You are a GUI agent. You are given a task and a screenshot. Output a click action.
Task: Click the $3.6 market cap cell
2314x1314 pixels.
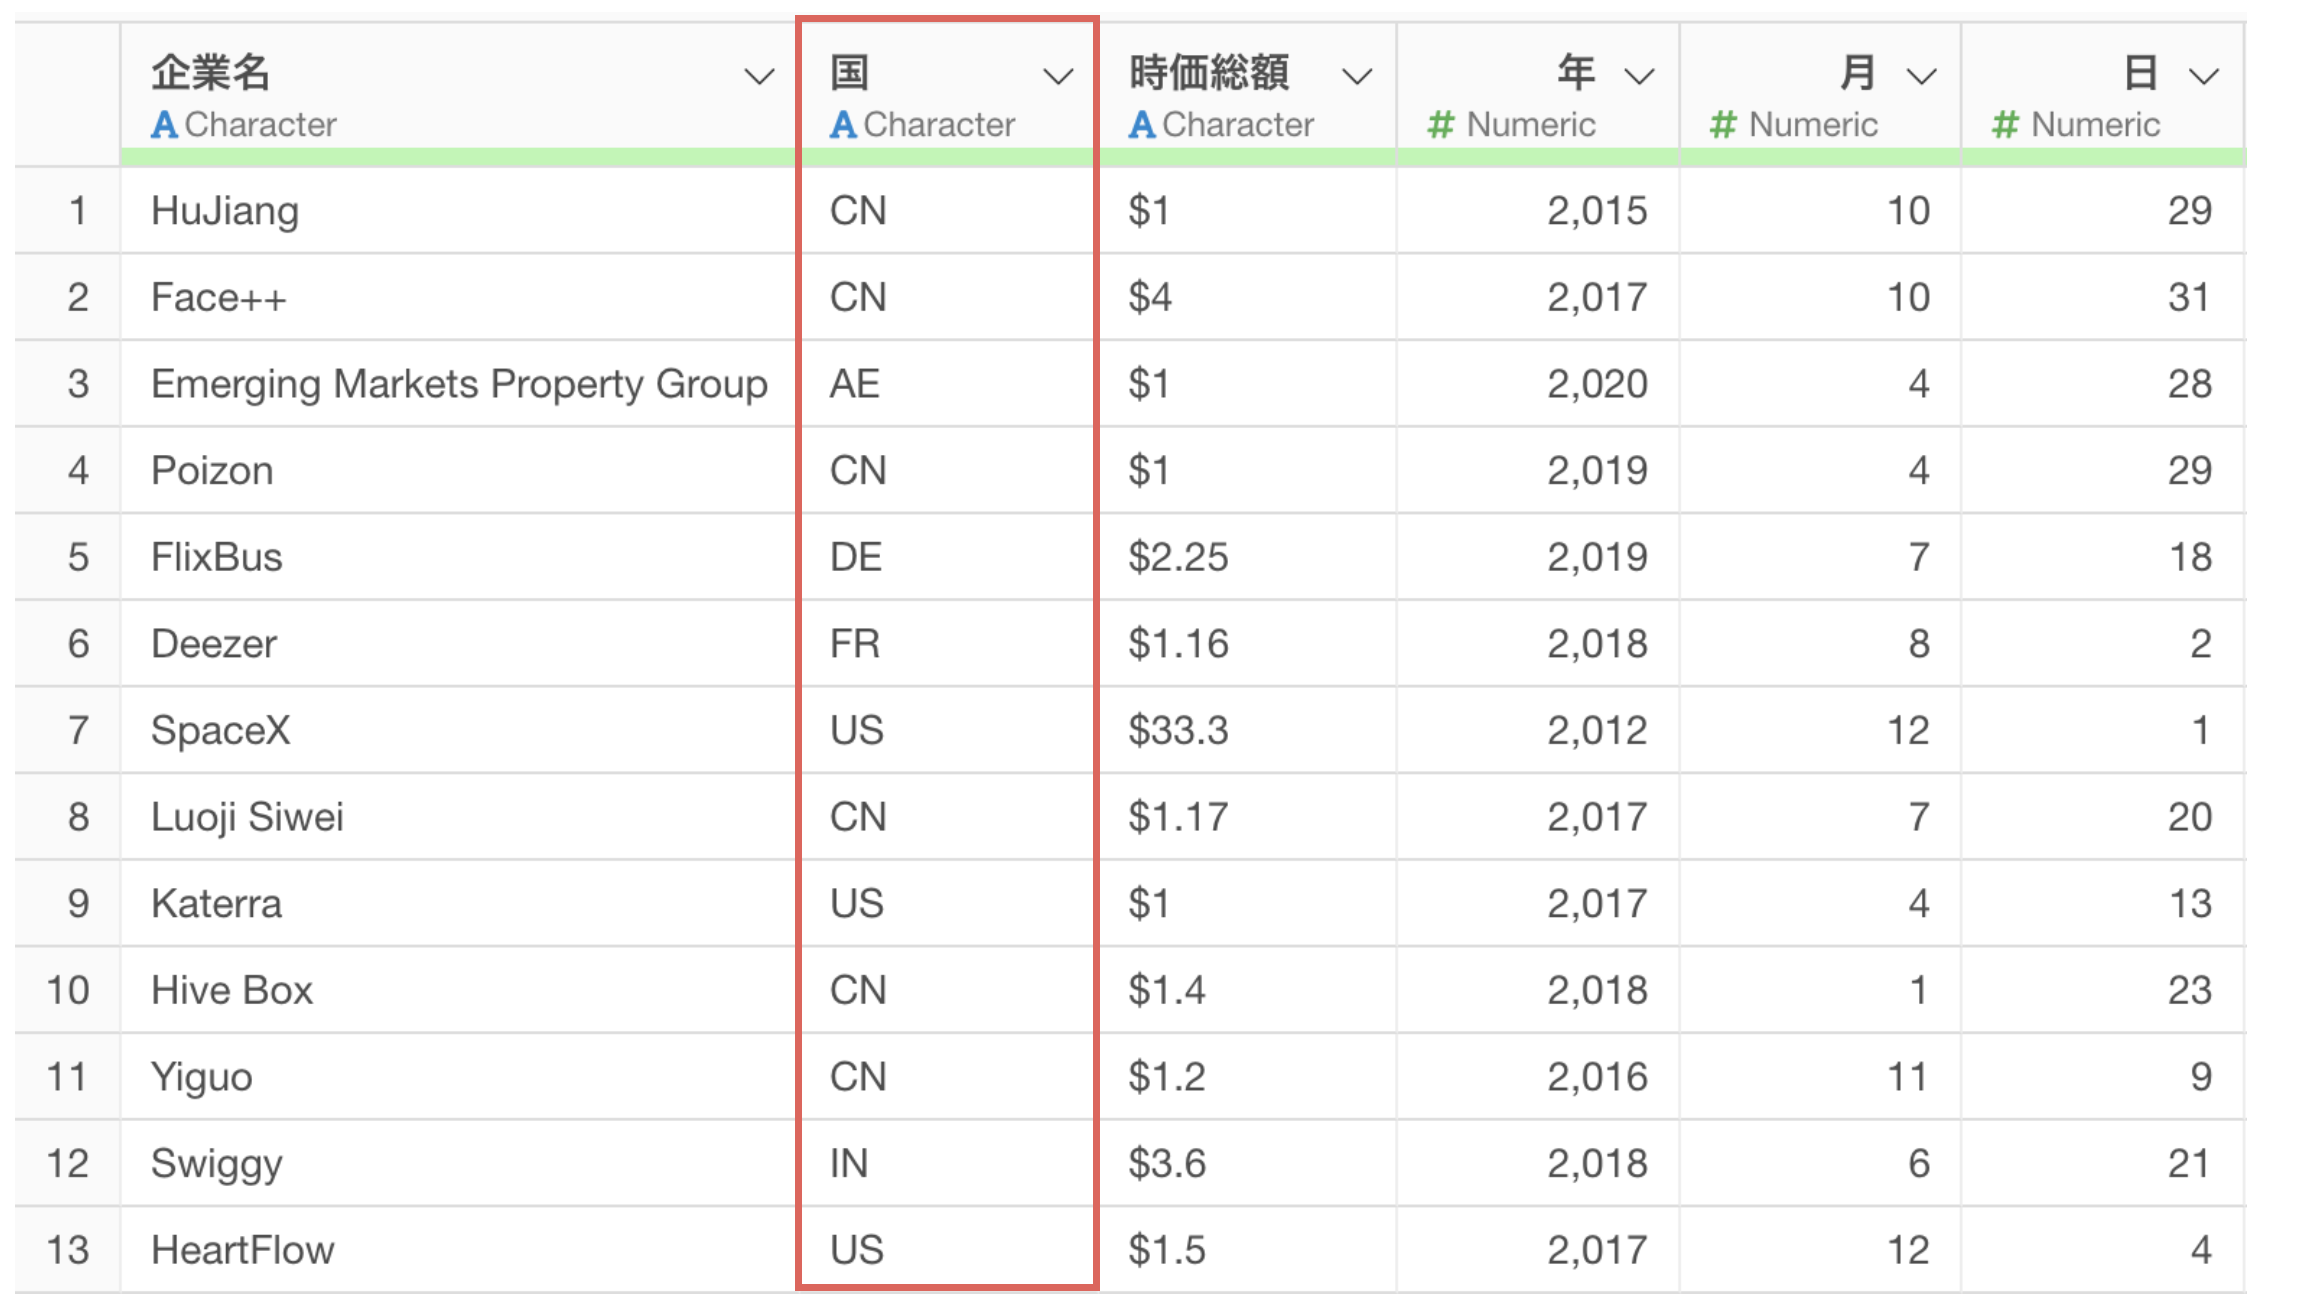tap(1247, 1164)
